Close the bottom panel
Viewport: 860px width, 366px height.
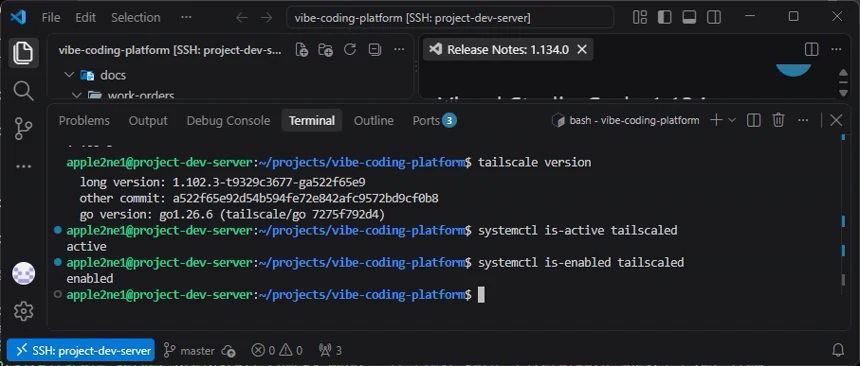836,120
